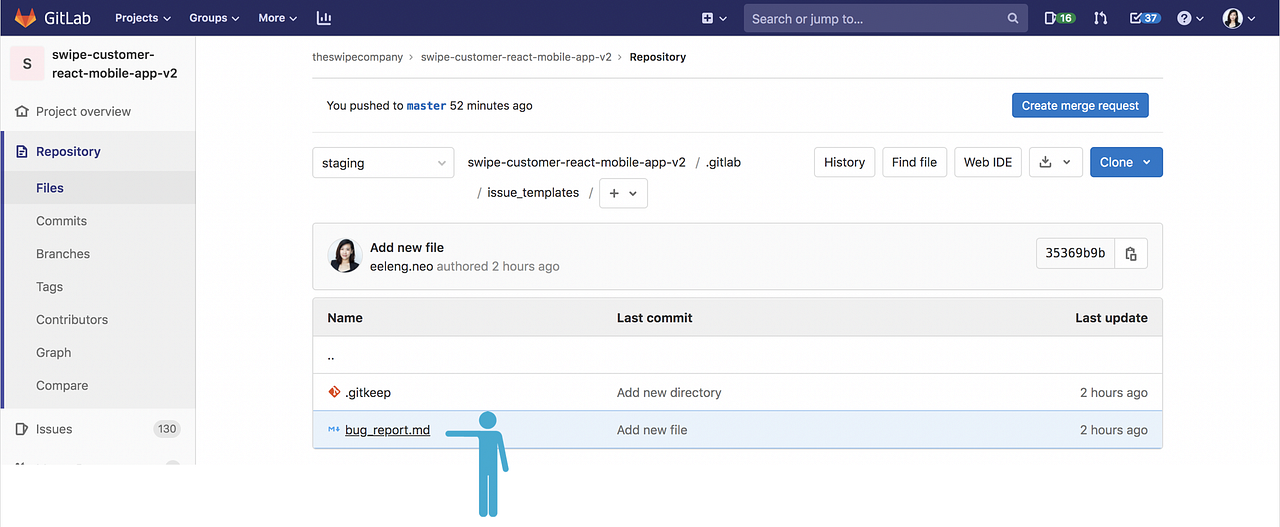This screenshot has width=1280, height=527.
Task: Click the markdown icon beside bug_report.md
Action: [x=334, y=430]
